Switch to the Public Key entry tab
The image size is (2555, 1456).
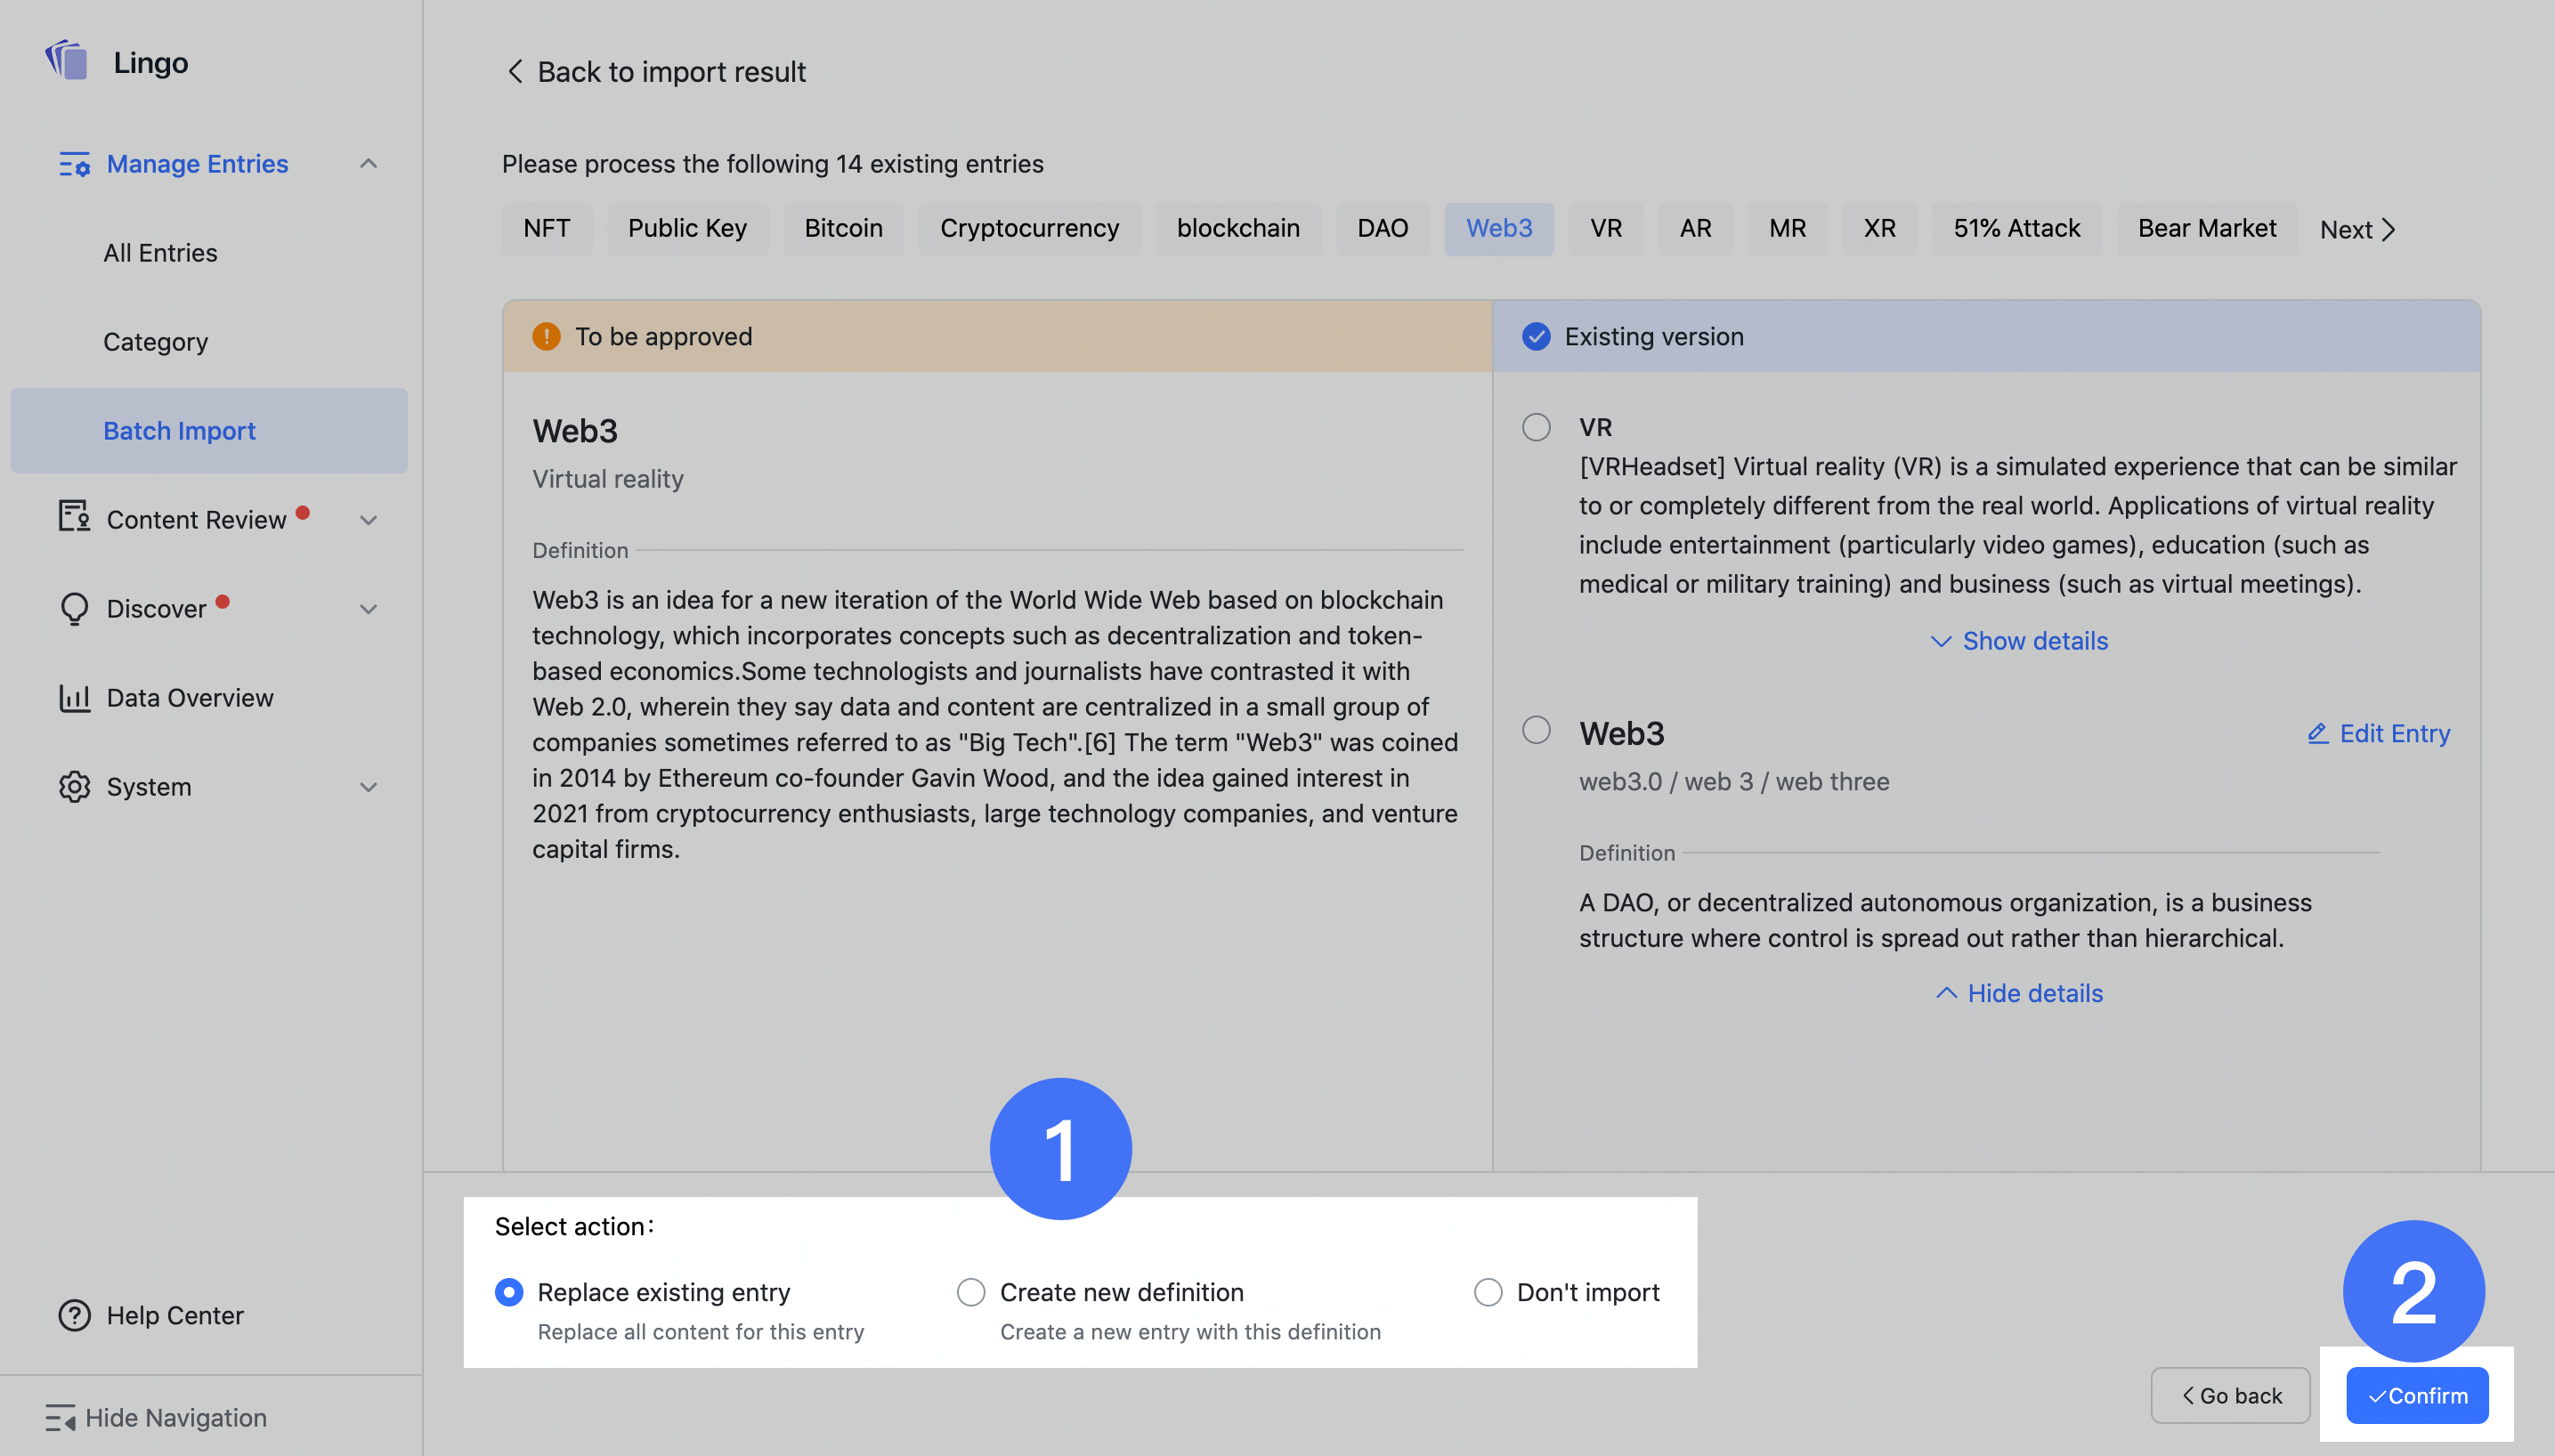[687, 229]
